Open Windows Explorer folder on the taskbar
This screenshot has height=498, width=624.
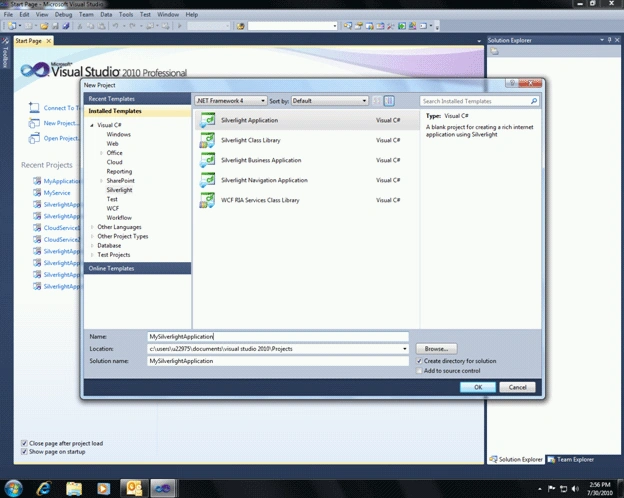[x=74, y=488]
